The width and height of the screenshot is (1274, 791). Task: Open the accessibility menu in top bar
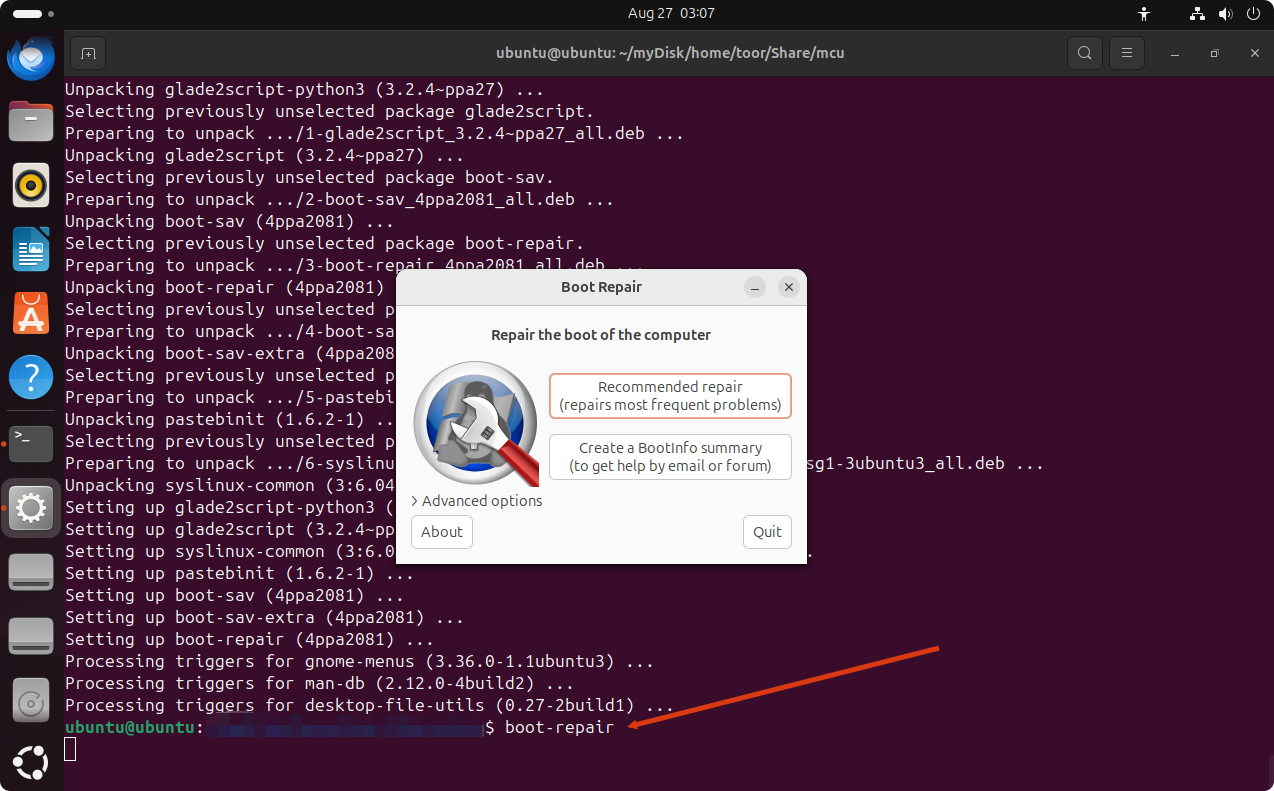(1145, 14)
